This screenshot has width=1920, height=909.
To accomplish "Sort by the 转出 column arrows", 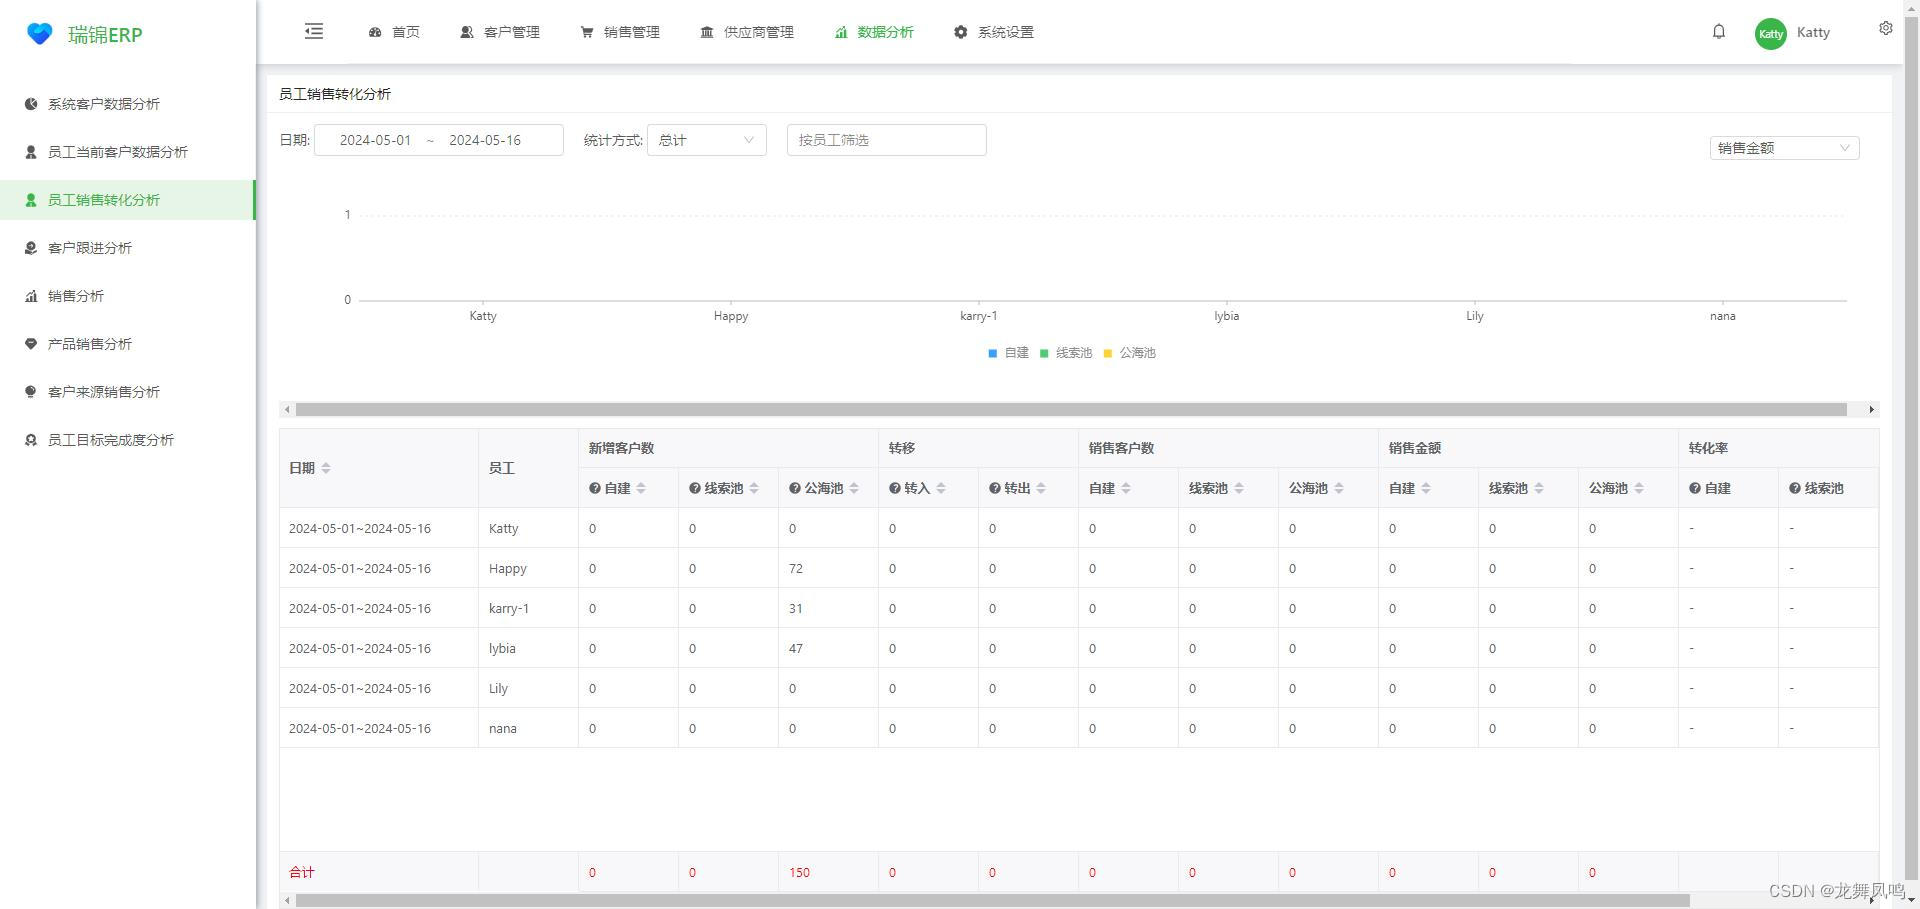I will click(x=1041, y=488).
